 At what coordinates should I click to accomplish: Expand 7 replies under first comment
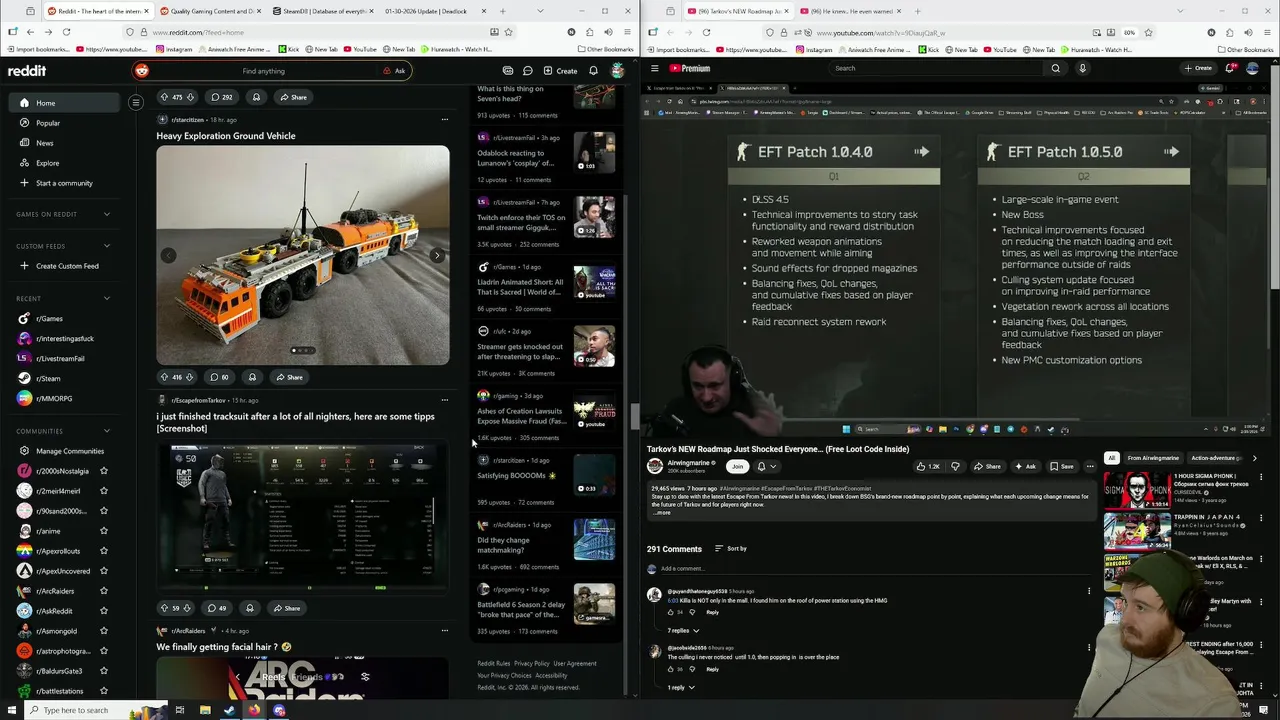(x=682, y=631)
